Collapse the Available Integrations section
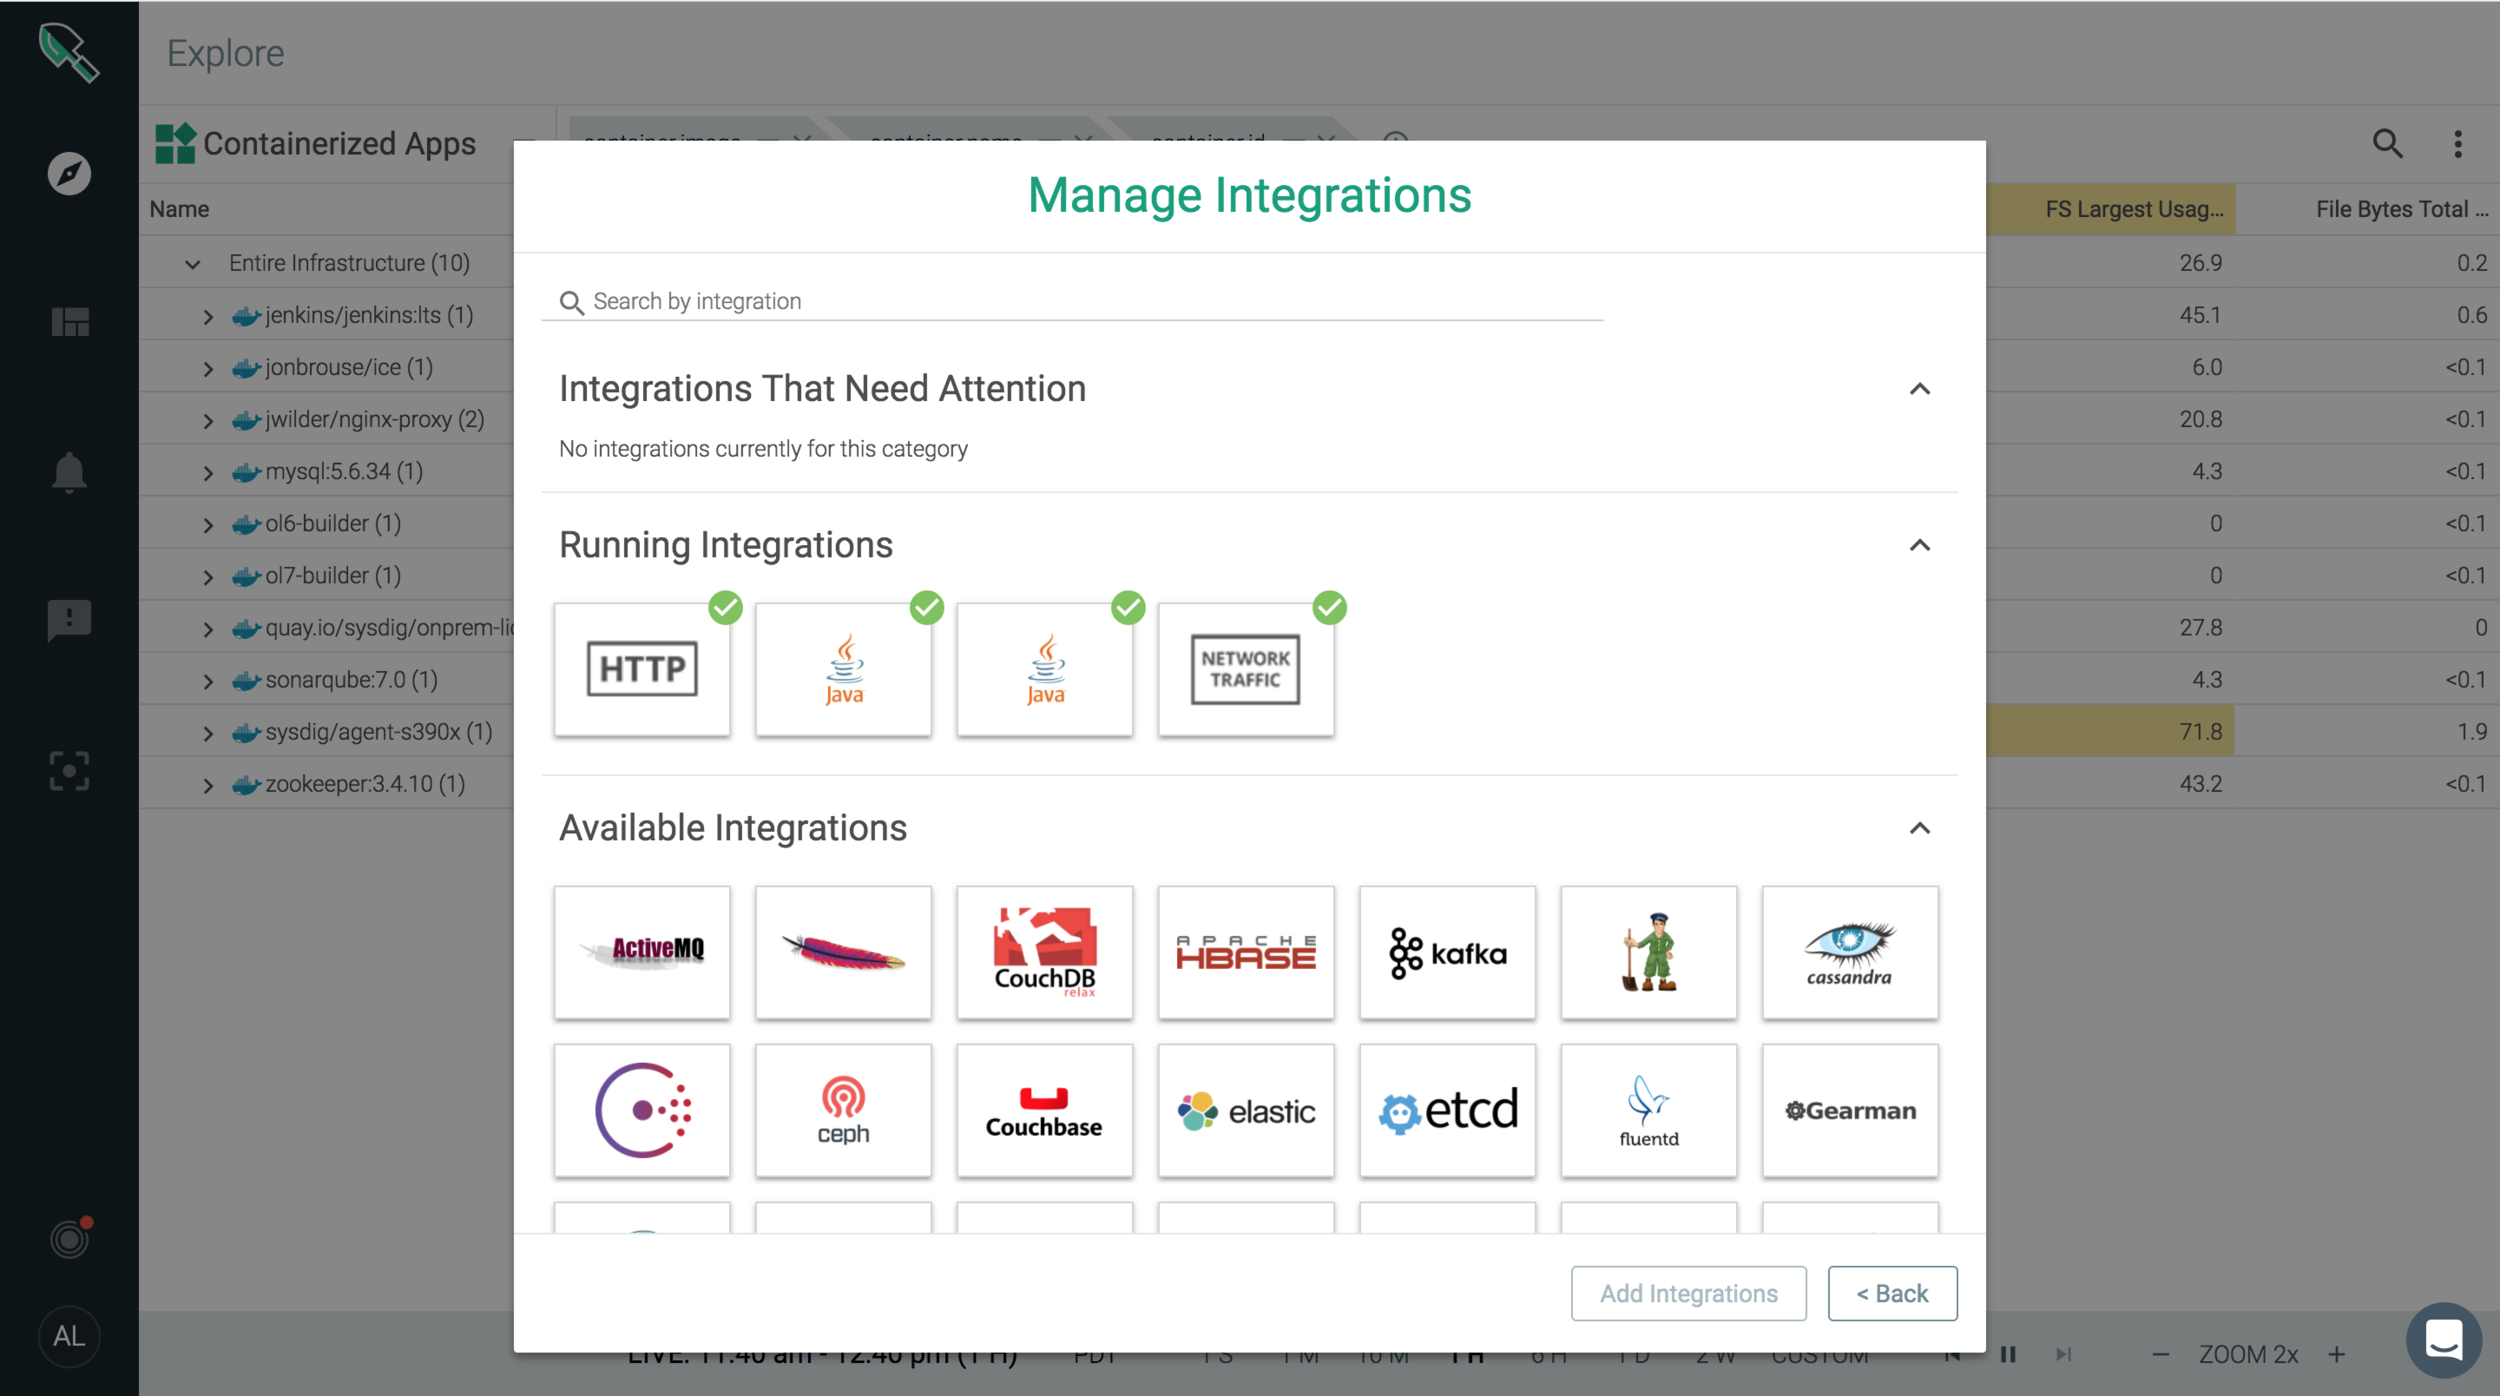The image size is (2500, 1396). click(x=1919, y=828)
